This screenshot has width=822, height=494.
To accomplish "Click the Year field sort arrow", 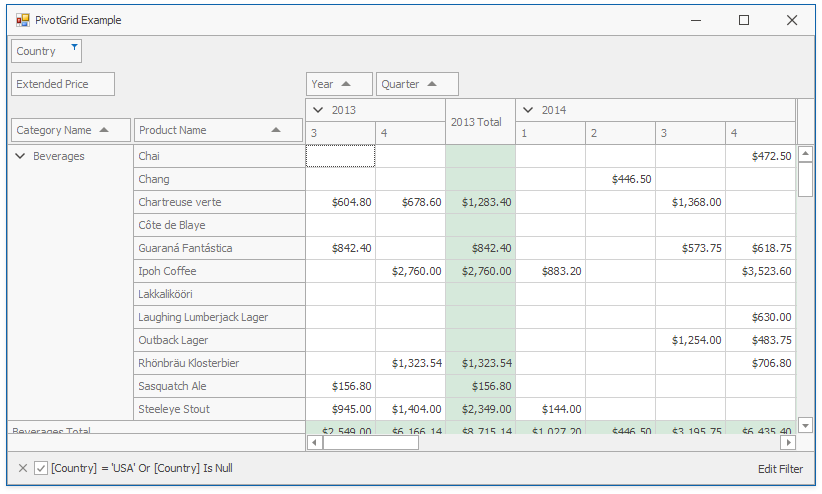I will tap(346, 85).
